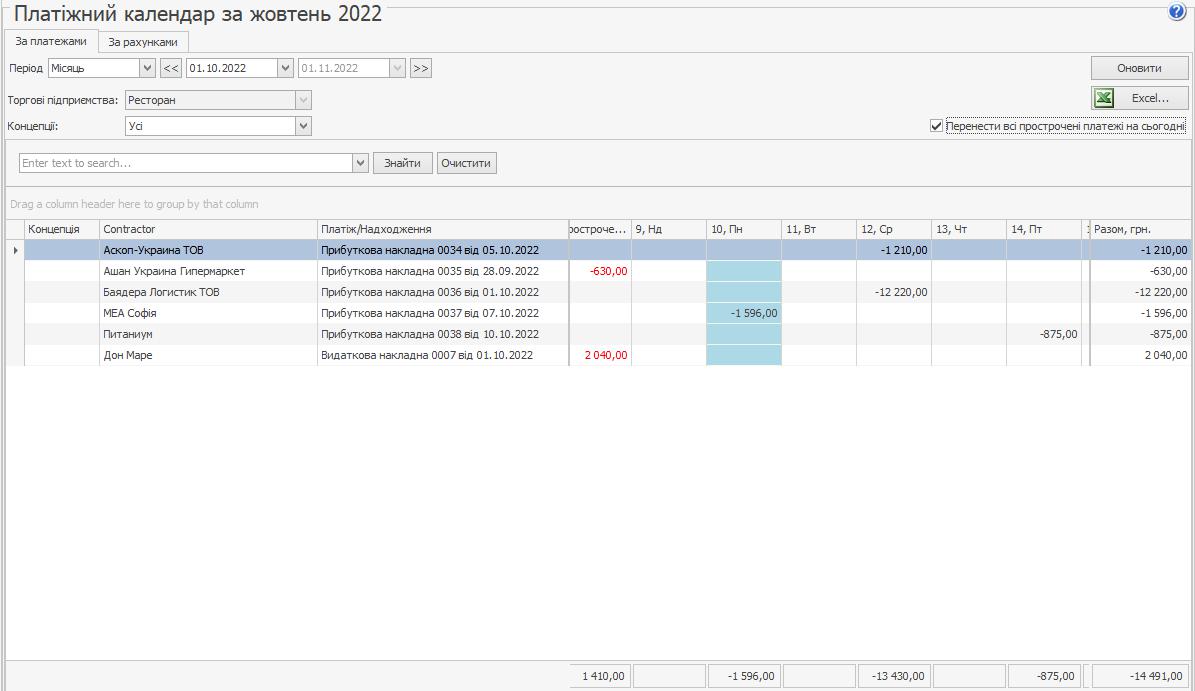This screenshot has width=1195, height=691.
Task: Expand the Період dropdown showing Місяць
Action: click(148, 68)
